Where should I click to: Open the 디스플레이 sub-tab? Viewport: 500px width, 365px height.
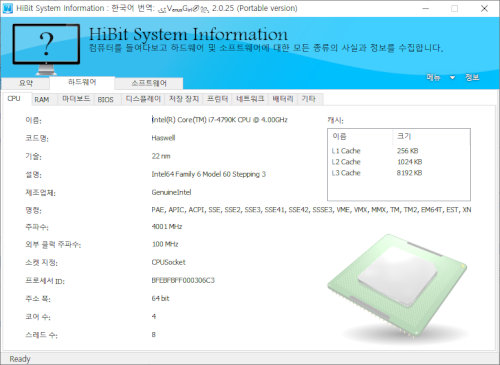coord(143,99)
